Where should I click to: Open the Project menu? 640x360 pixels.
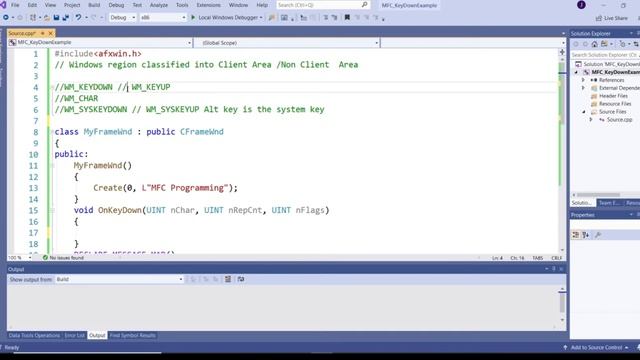tap(72, 5)
